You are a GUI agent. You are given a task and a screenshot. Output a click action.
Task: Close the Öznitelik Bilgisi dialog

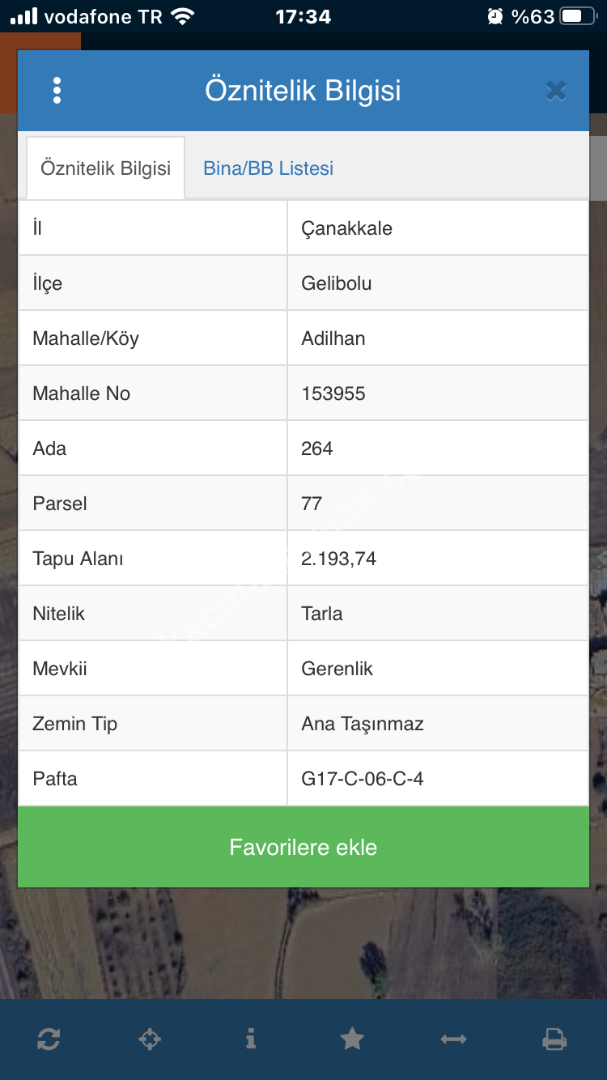[556, 91]
